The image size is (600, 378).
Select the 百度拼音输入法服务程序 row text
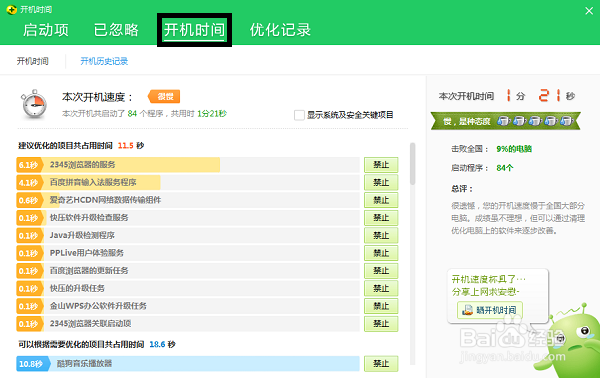tap(93, 182)
